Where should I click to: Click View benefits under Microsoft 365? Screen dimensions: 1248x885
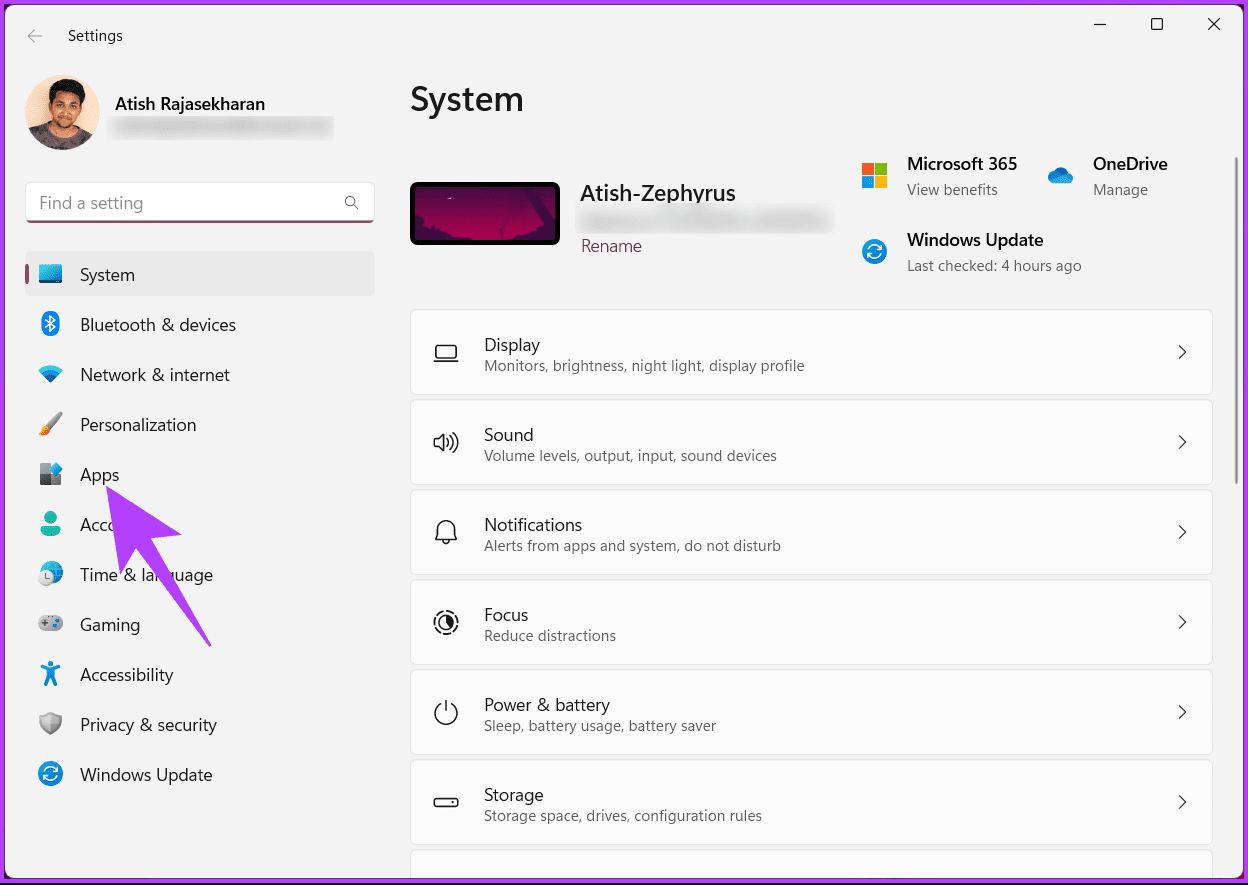pos(952,190)
